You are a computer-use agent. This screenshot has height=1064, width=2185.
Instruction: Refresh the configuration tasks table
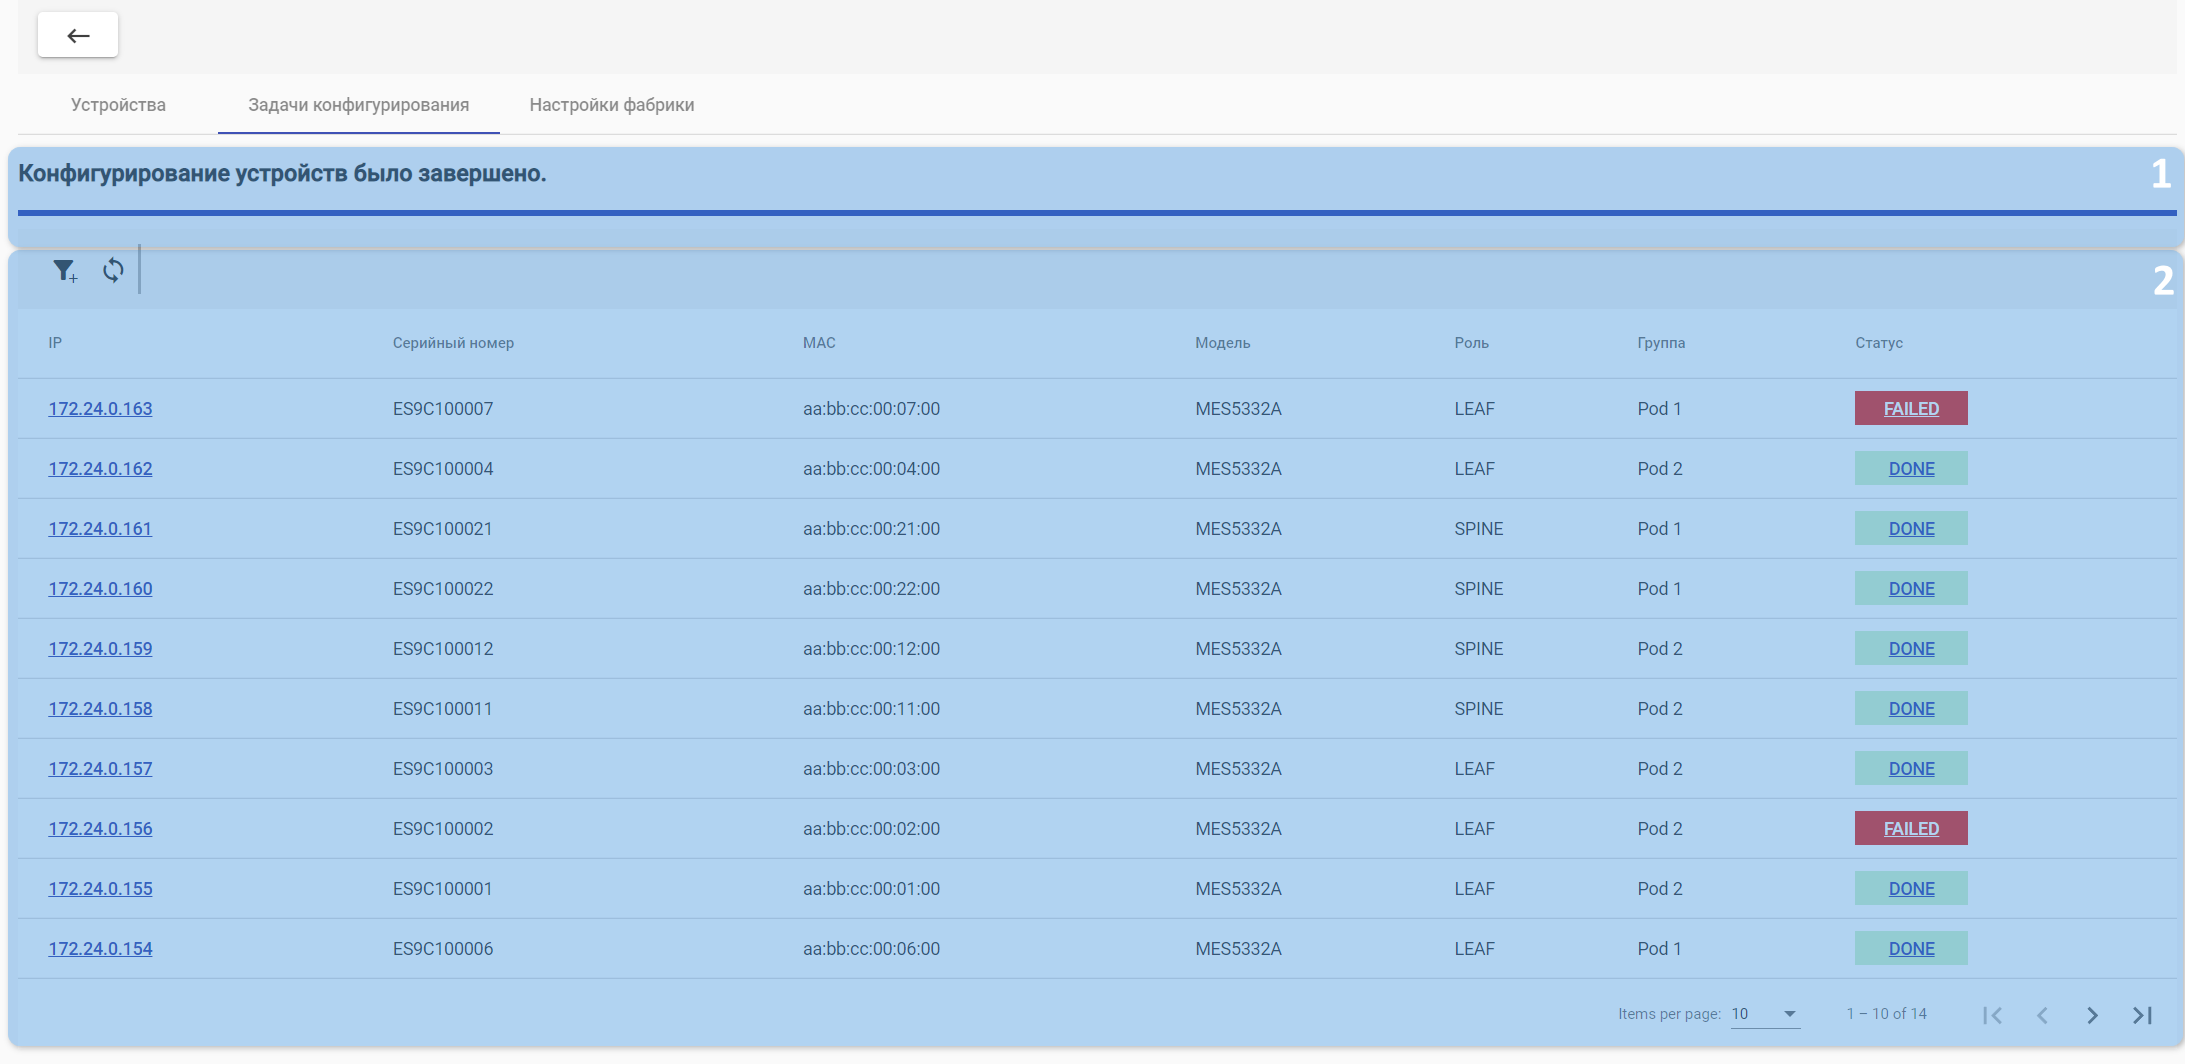pos(113,270)
